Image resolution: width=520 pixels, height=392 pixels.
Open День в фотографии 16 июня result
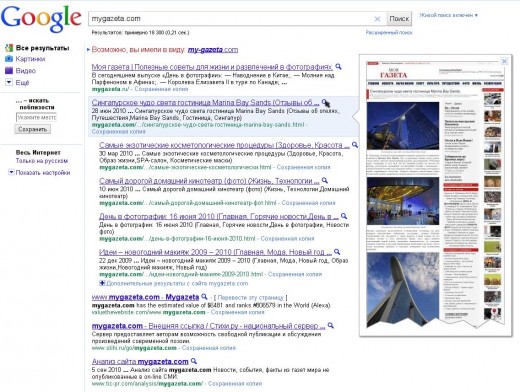(x=219, y=216)
